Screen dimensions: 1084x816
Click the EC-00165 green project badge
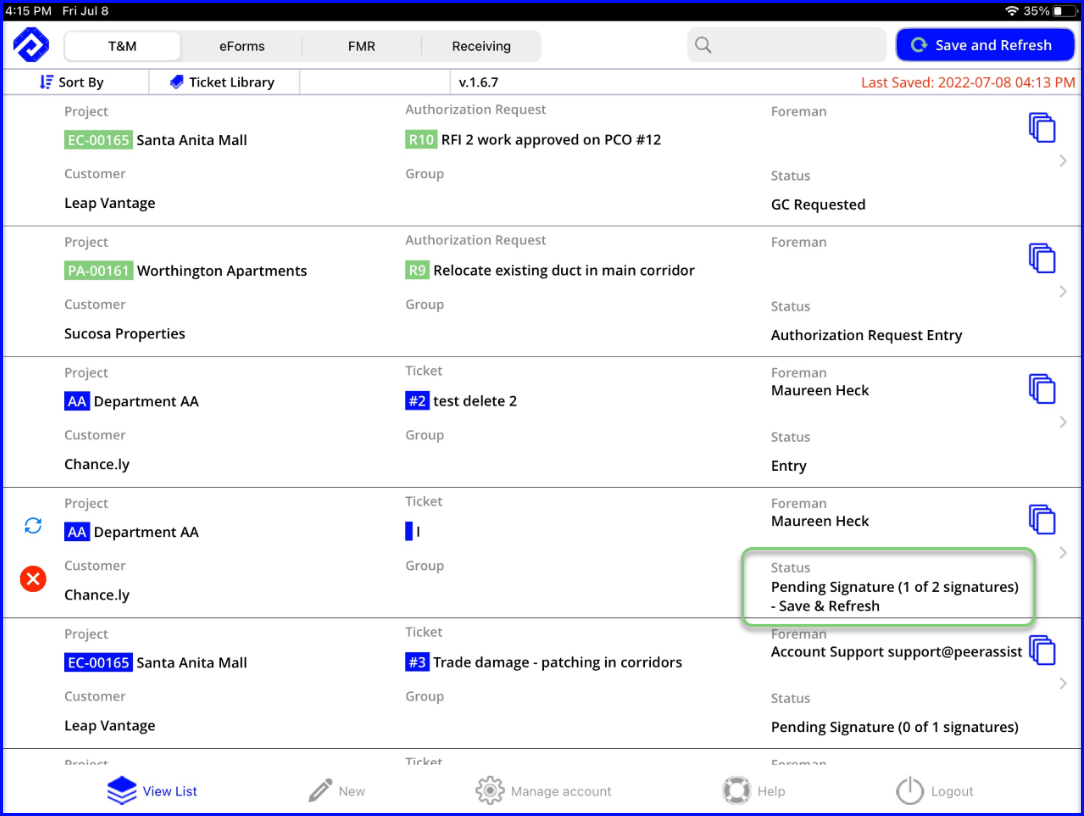click(x=97, y=140)
